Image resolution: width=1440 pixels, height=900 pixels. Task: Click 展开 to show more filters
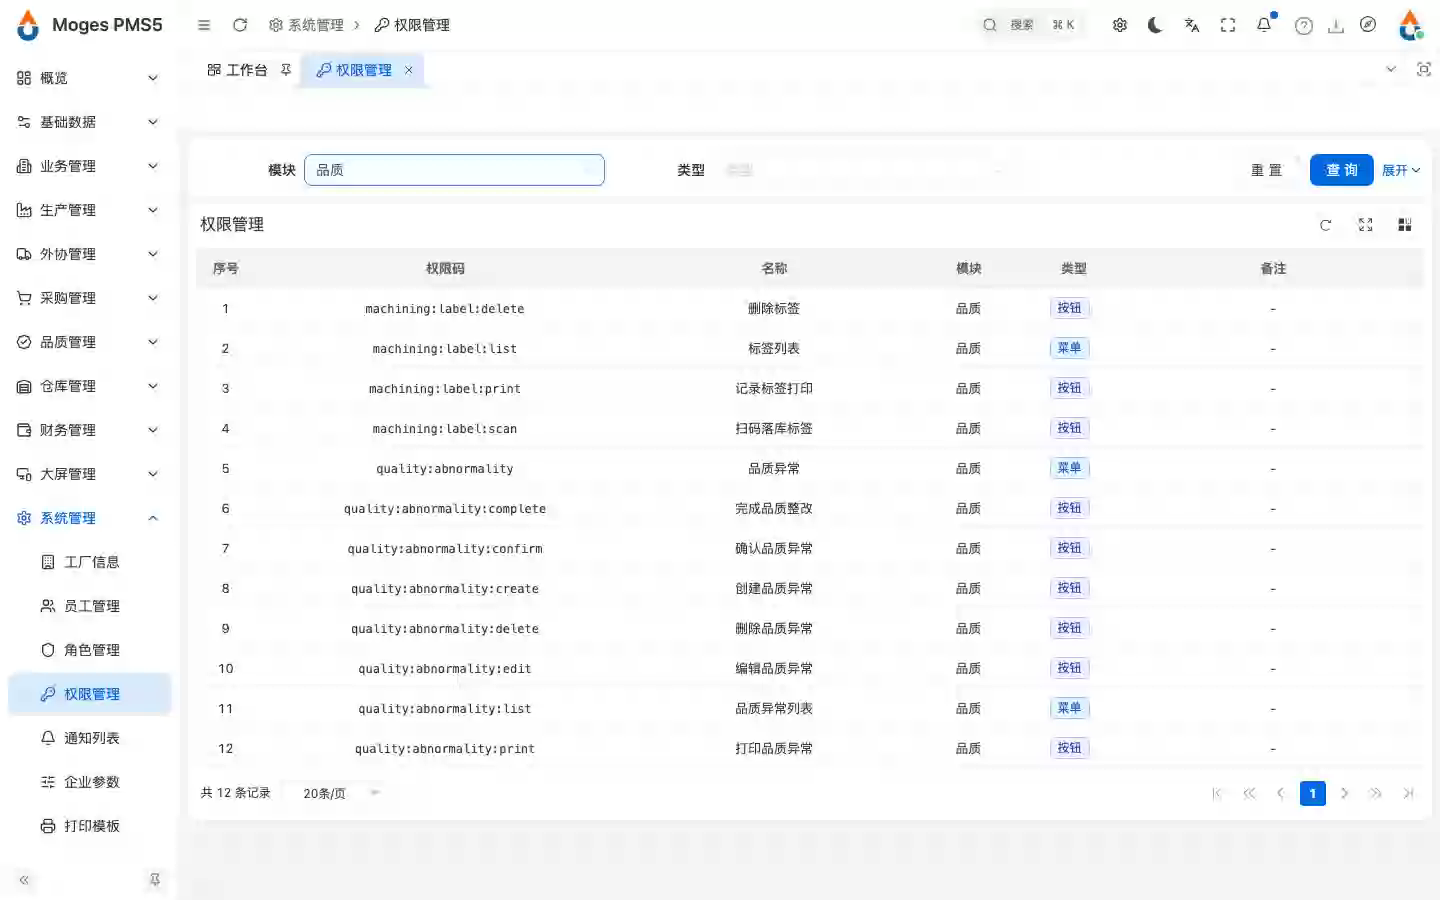click(1401, 170)
